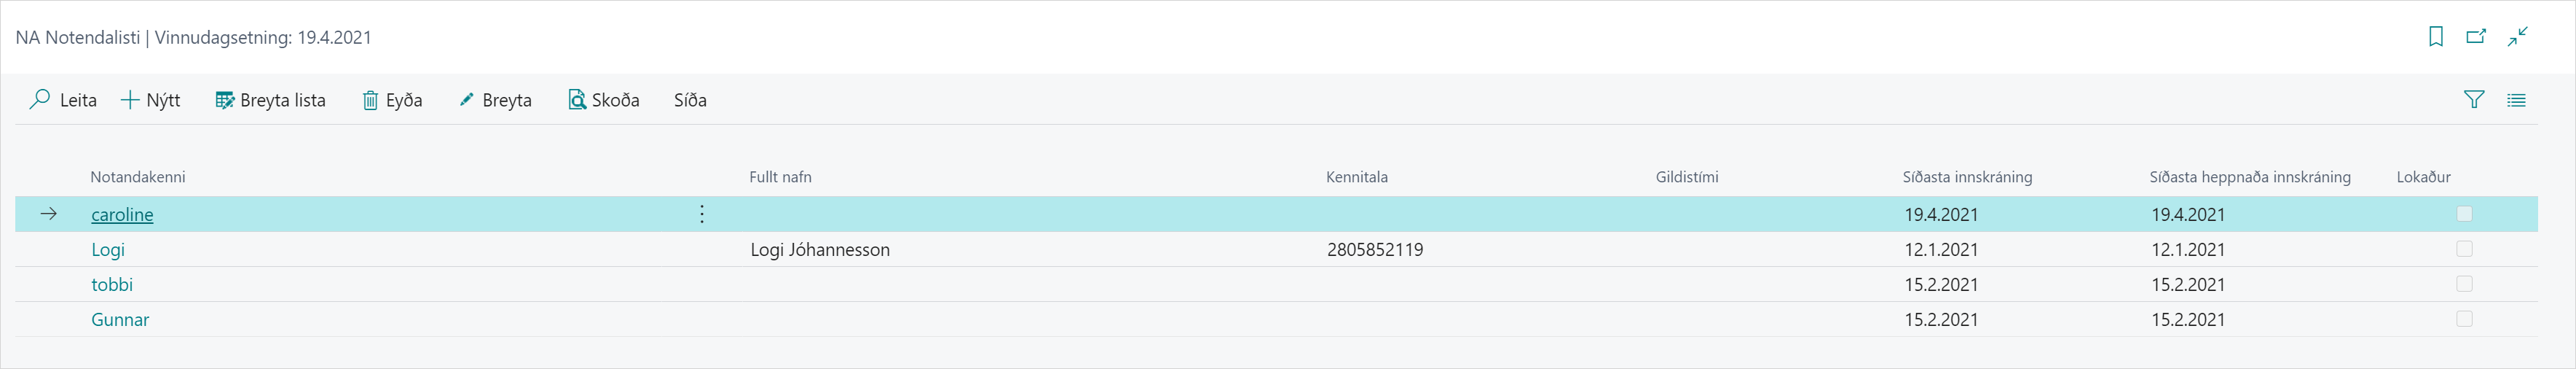Viewport: 2576px width, 369px height.
Task: Click the Skoða view icon
Action: pyautogui.click(x=577, y=100)
